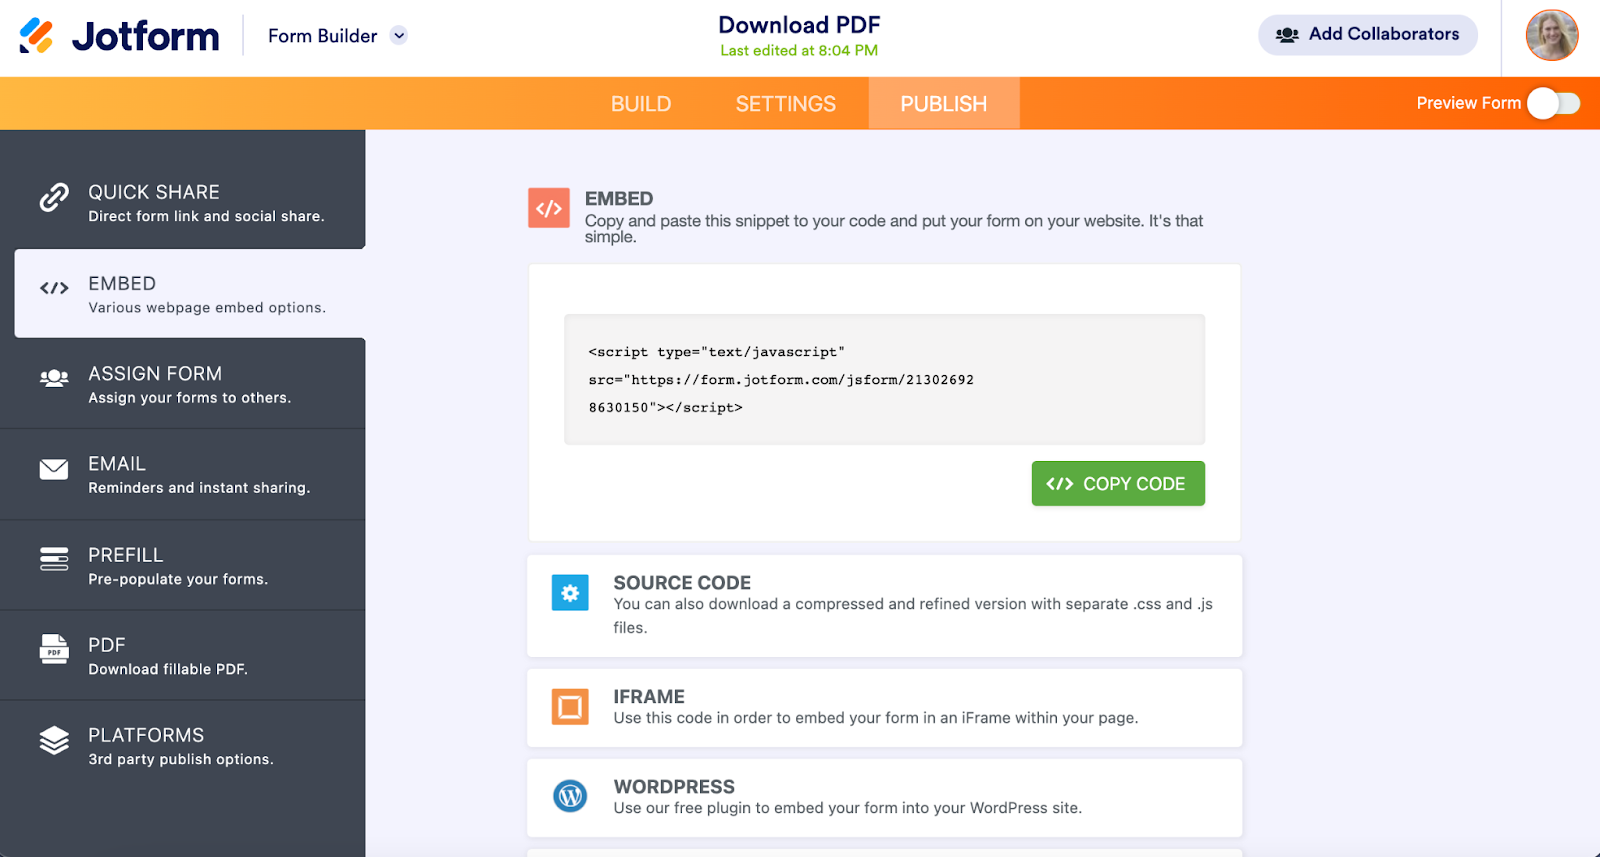Click the 'Assign your forms to others.' text
The height and width of the screenshot is (857, 1600).
tap(190, 398)
